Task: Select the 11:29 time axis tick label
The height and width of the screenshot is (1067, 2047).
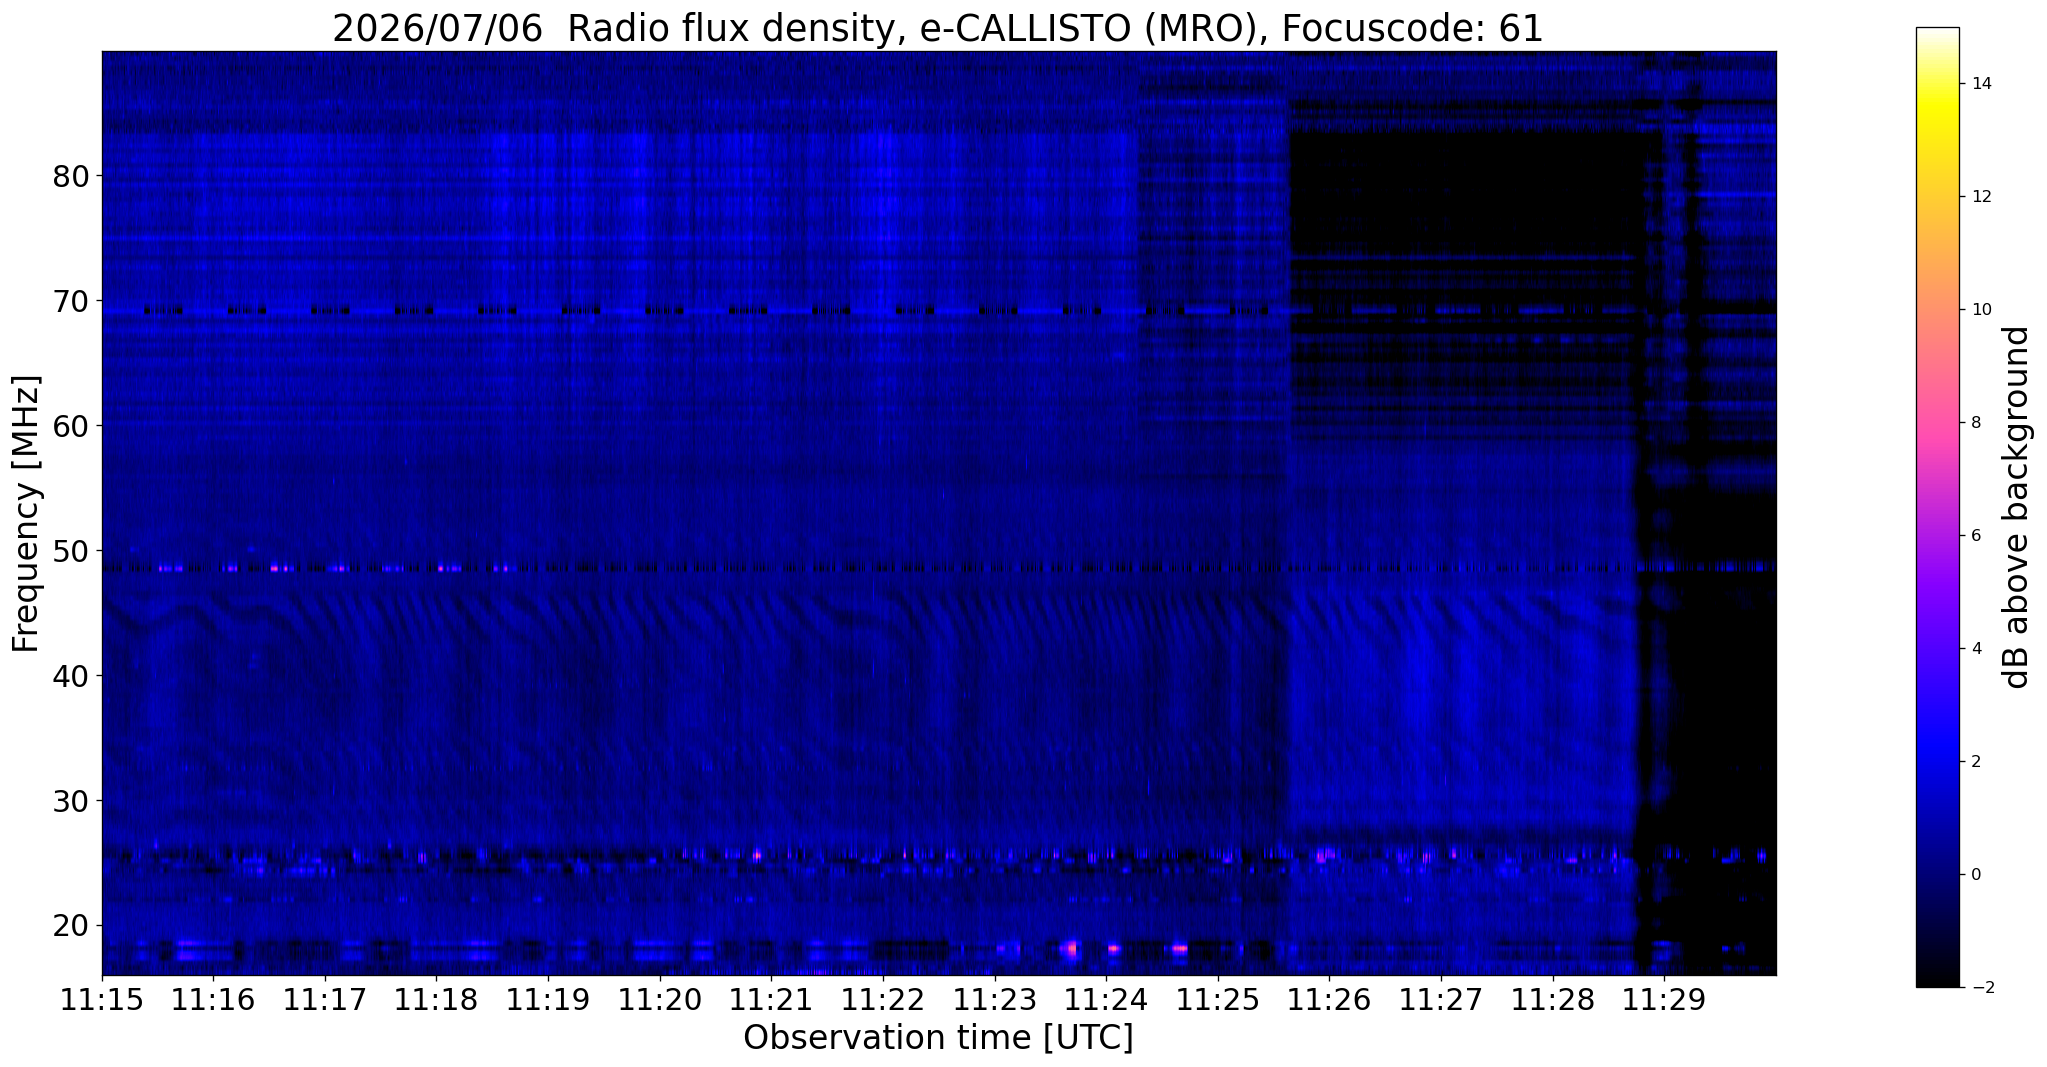Action: point(1664,1001)
